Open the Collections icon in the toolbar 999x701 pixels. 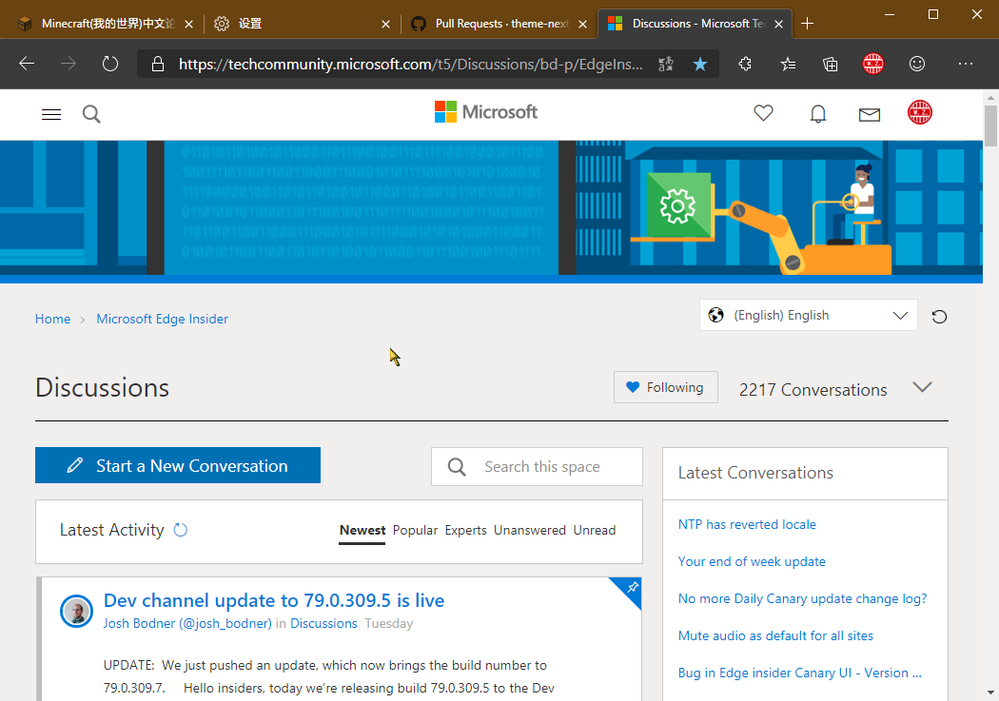[x=830, y=64]
